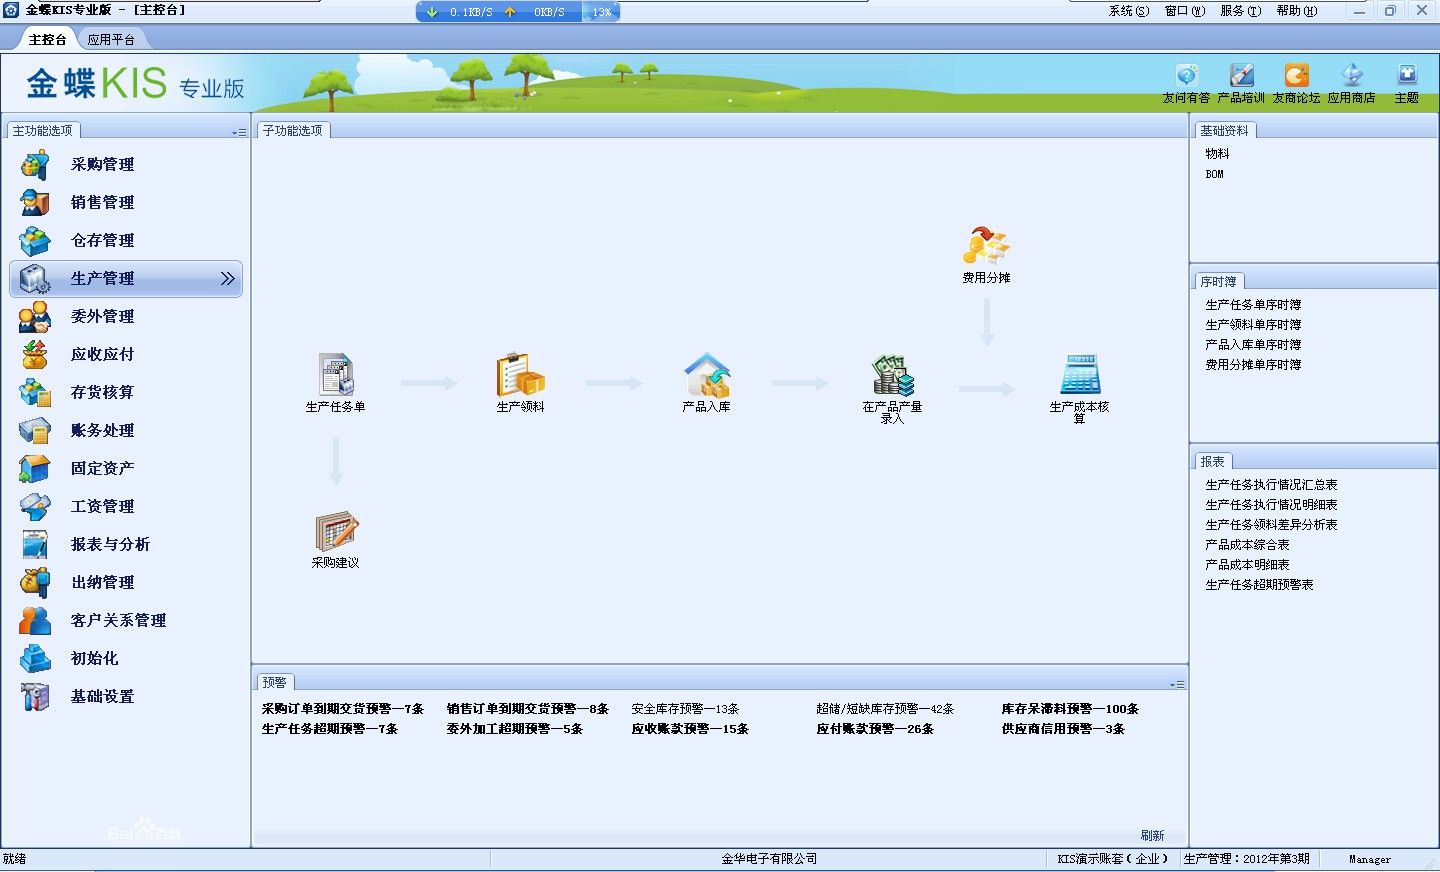View 库存呆滞料预警—100条 alert
The width and height of the screenshot is (1440, 872).
pyautogui.click(x=1070, y=709)
